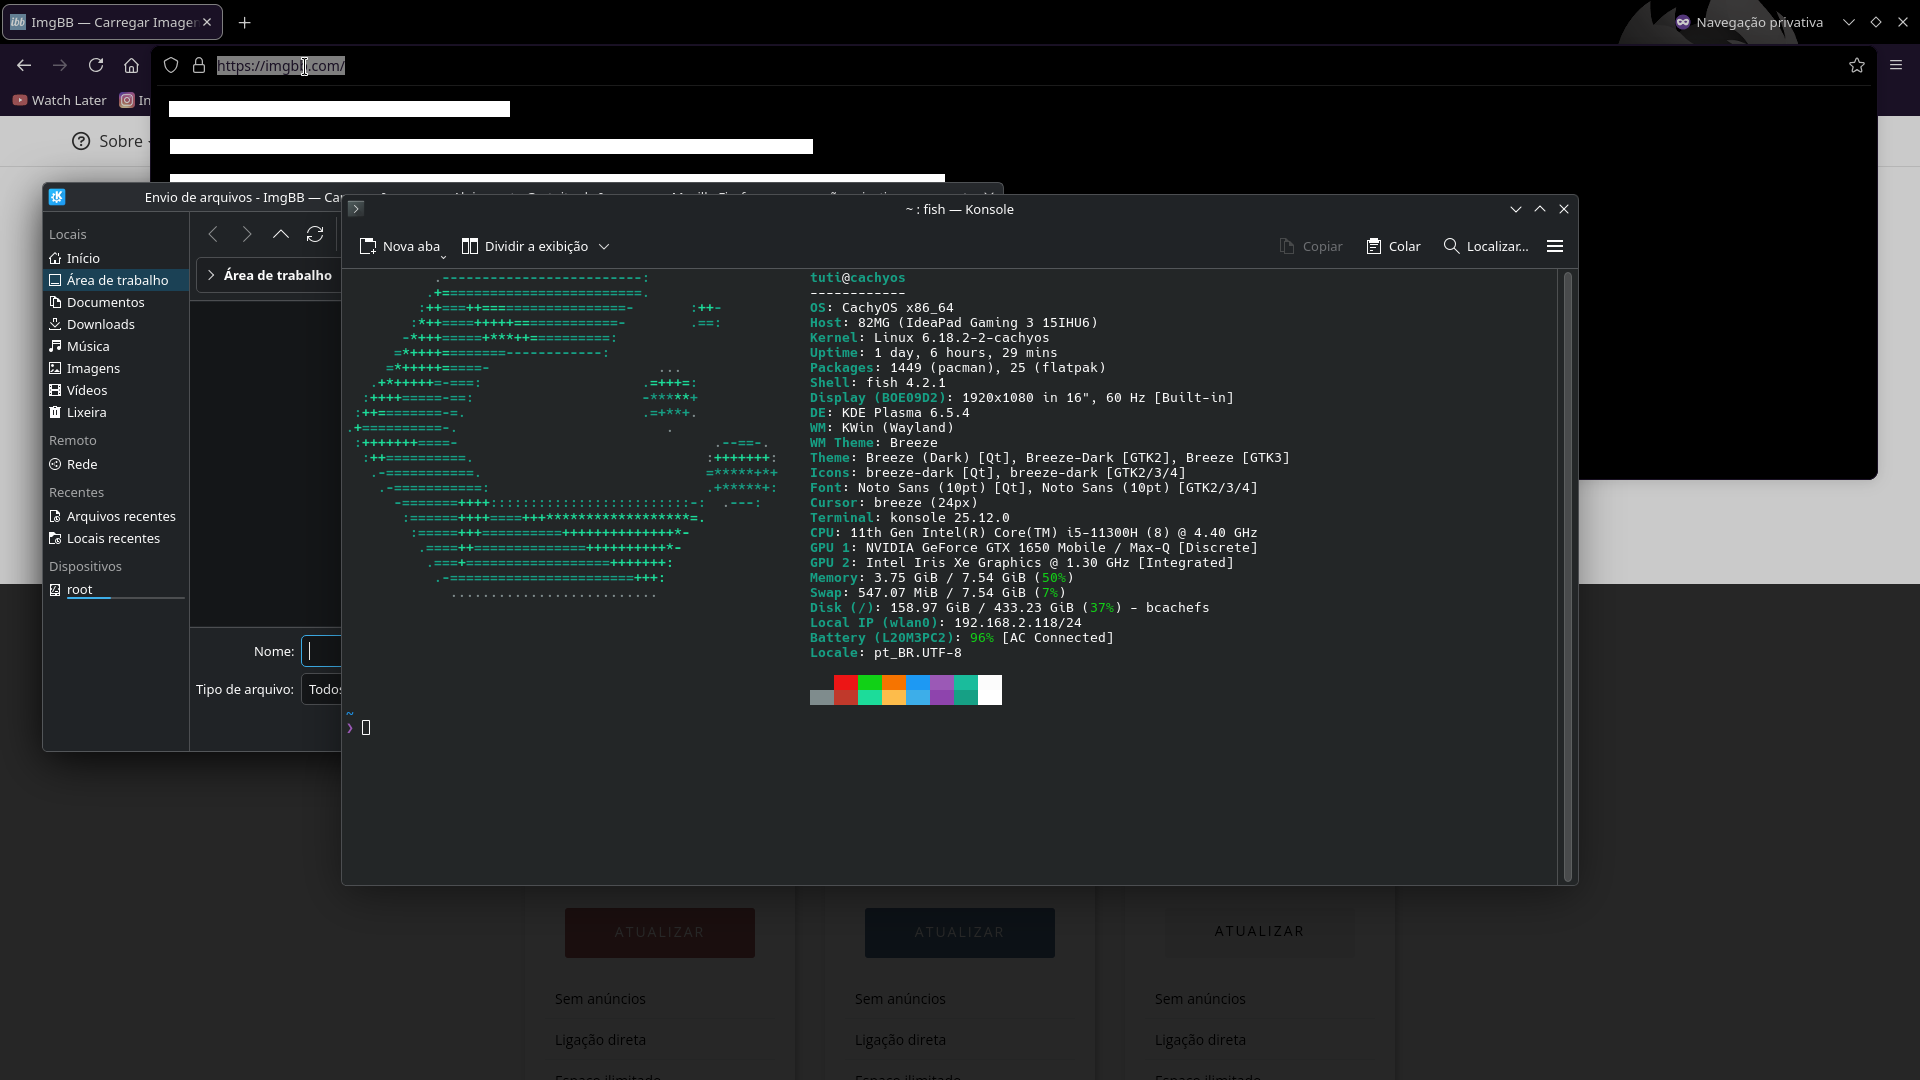Open the Watch Later bookmark
Screen dimensions: 1920x1080
(60, 100)
